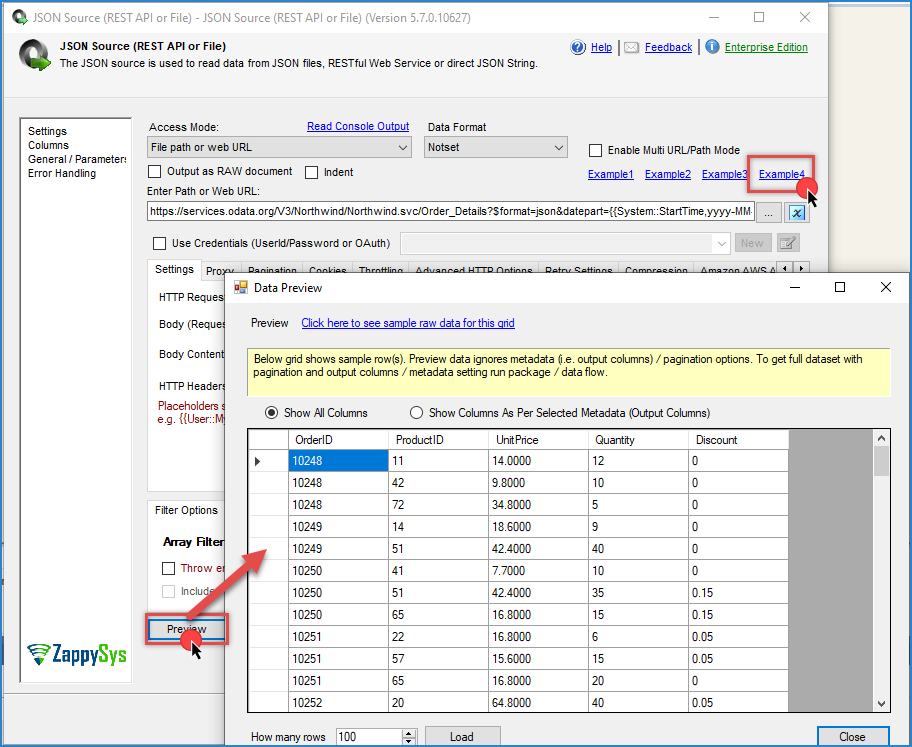
Task: Increase the How many rows value
Action: pos(409,733)
